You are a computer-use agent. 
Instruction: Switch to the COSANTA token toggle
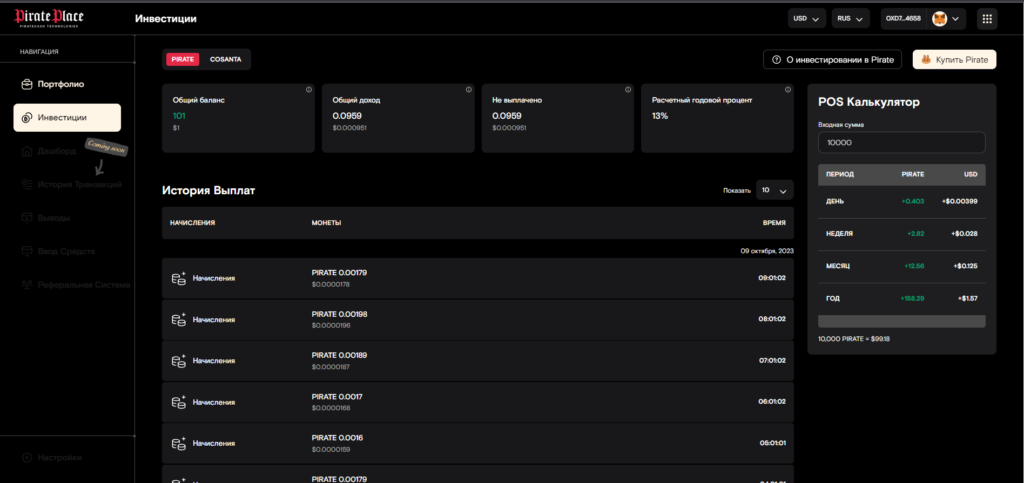225,60
